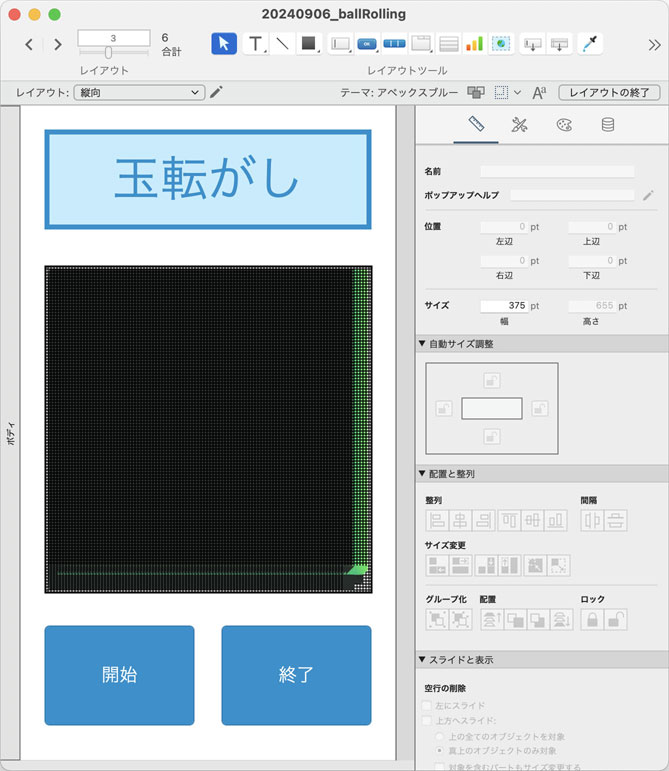Click the align bottom edges icon
Image resolution: width=669 pixels, height=771 pixels.
click(555, 520)
